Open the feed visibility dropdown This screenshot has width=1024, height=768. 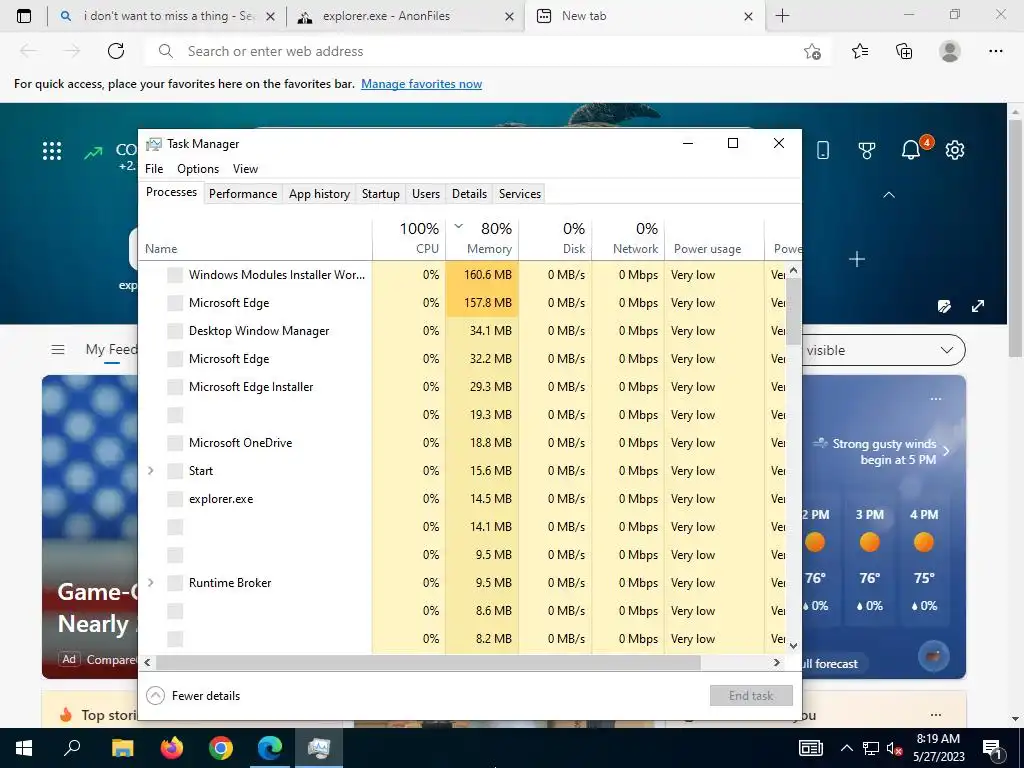point(883,350)
